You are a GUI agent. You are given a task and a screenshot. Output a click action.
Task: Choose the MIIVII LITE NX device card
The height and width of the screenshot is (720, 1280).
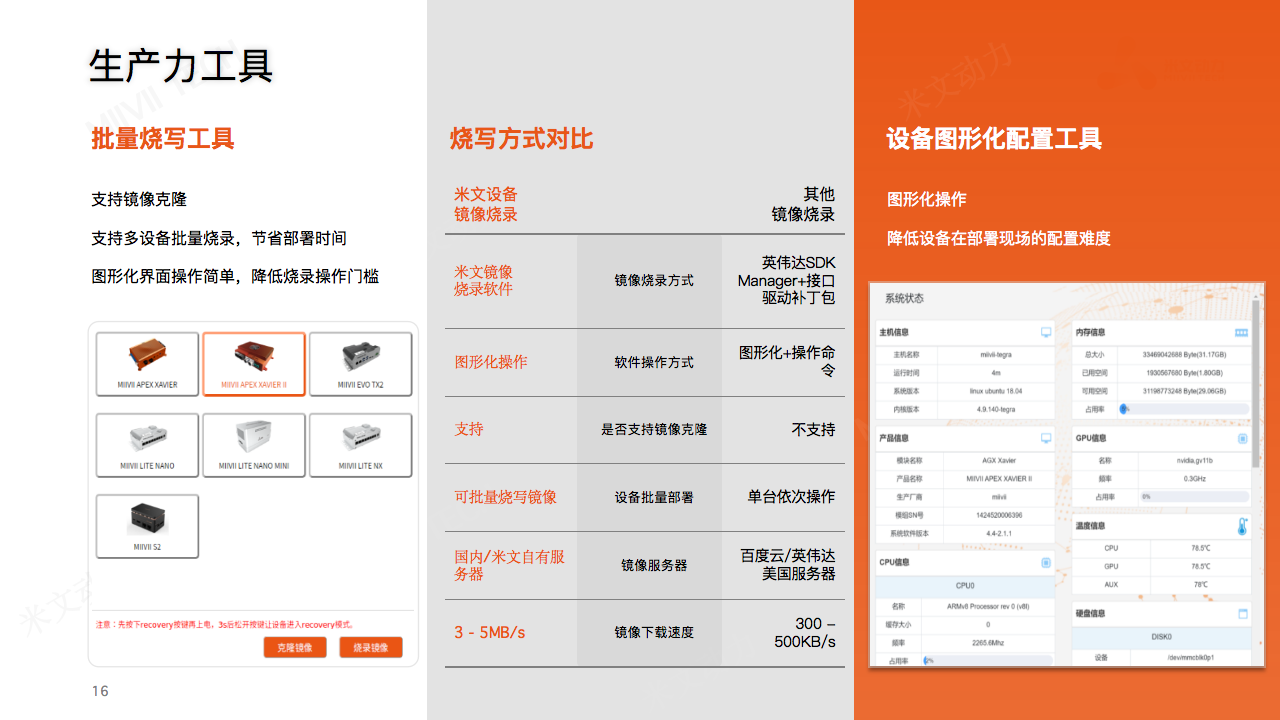coord(361,446)
